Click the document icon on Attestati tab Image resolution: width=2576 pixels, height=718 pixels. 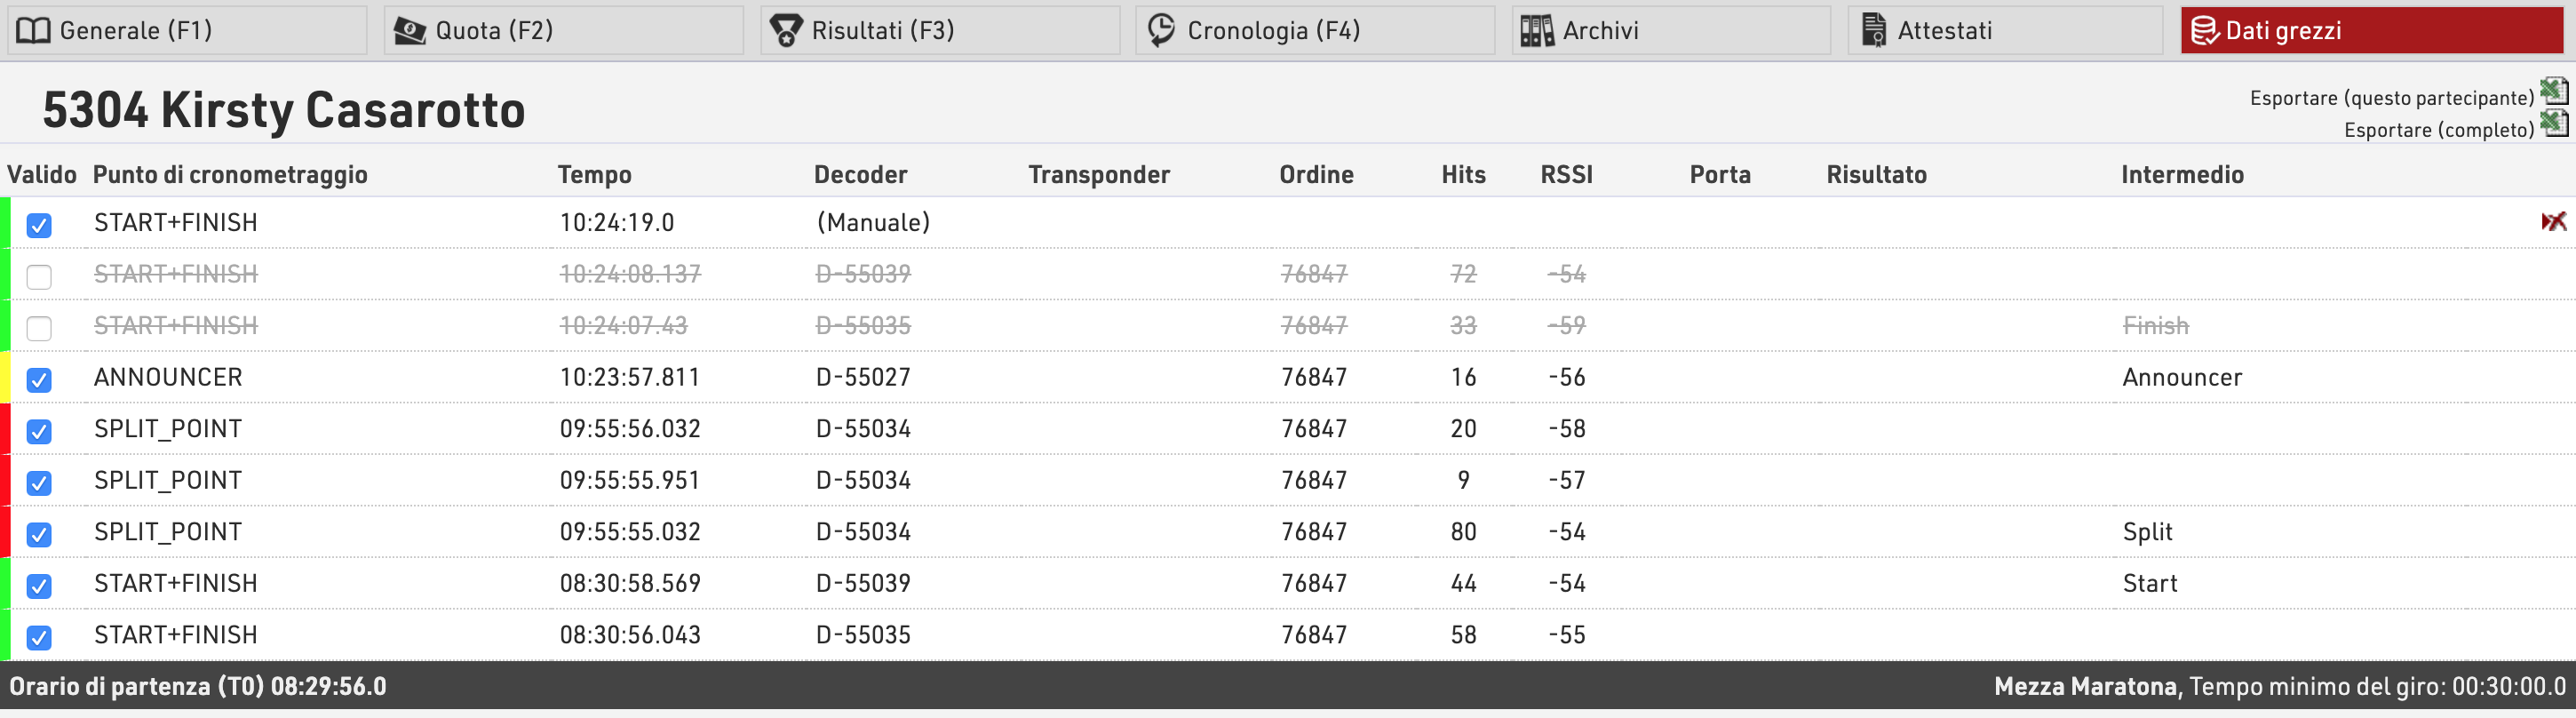pos(1874,30)
